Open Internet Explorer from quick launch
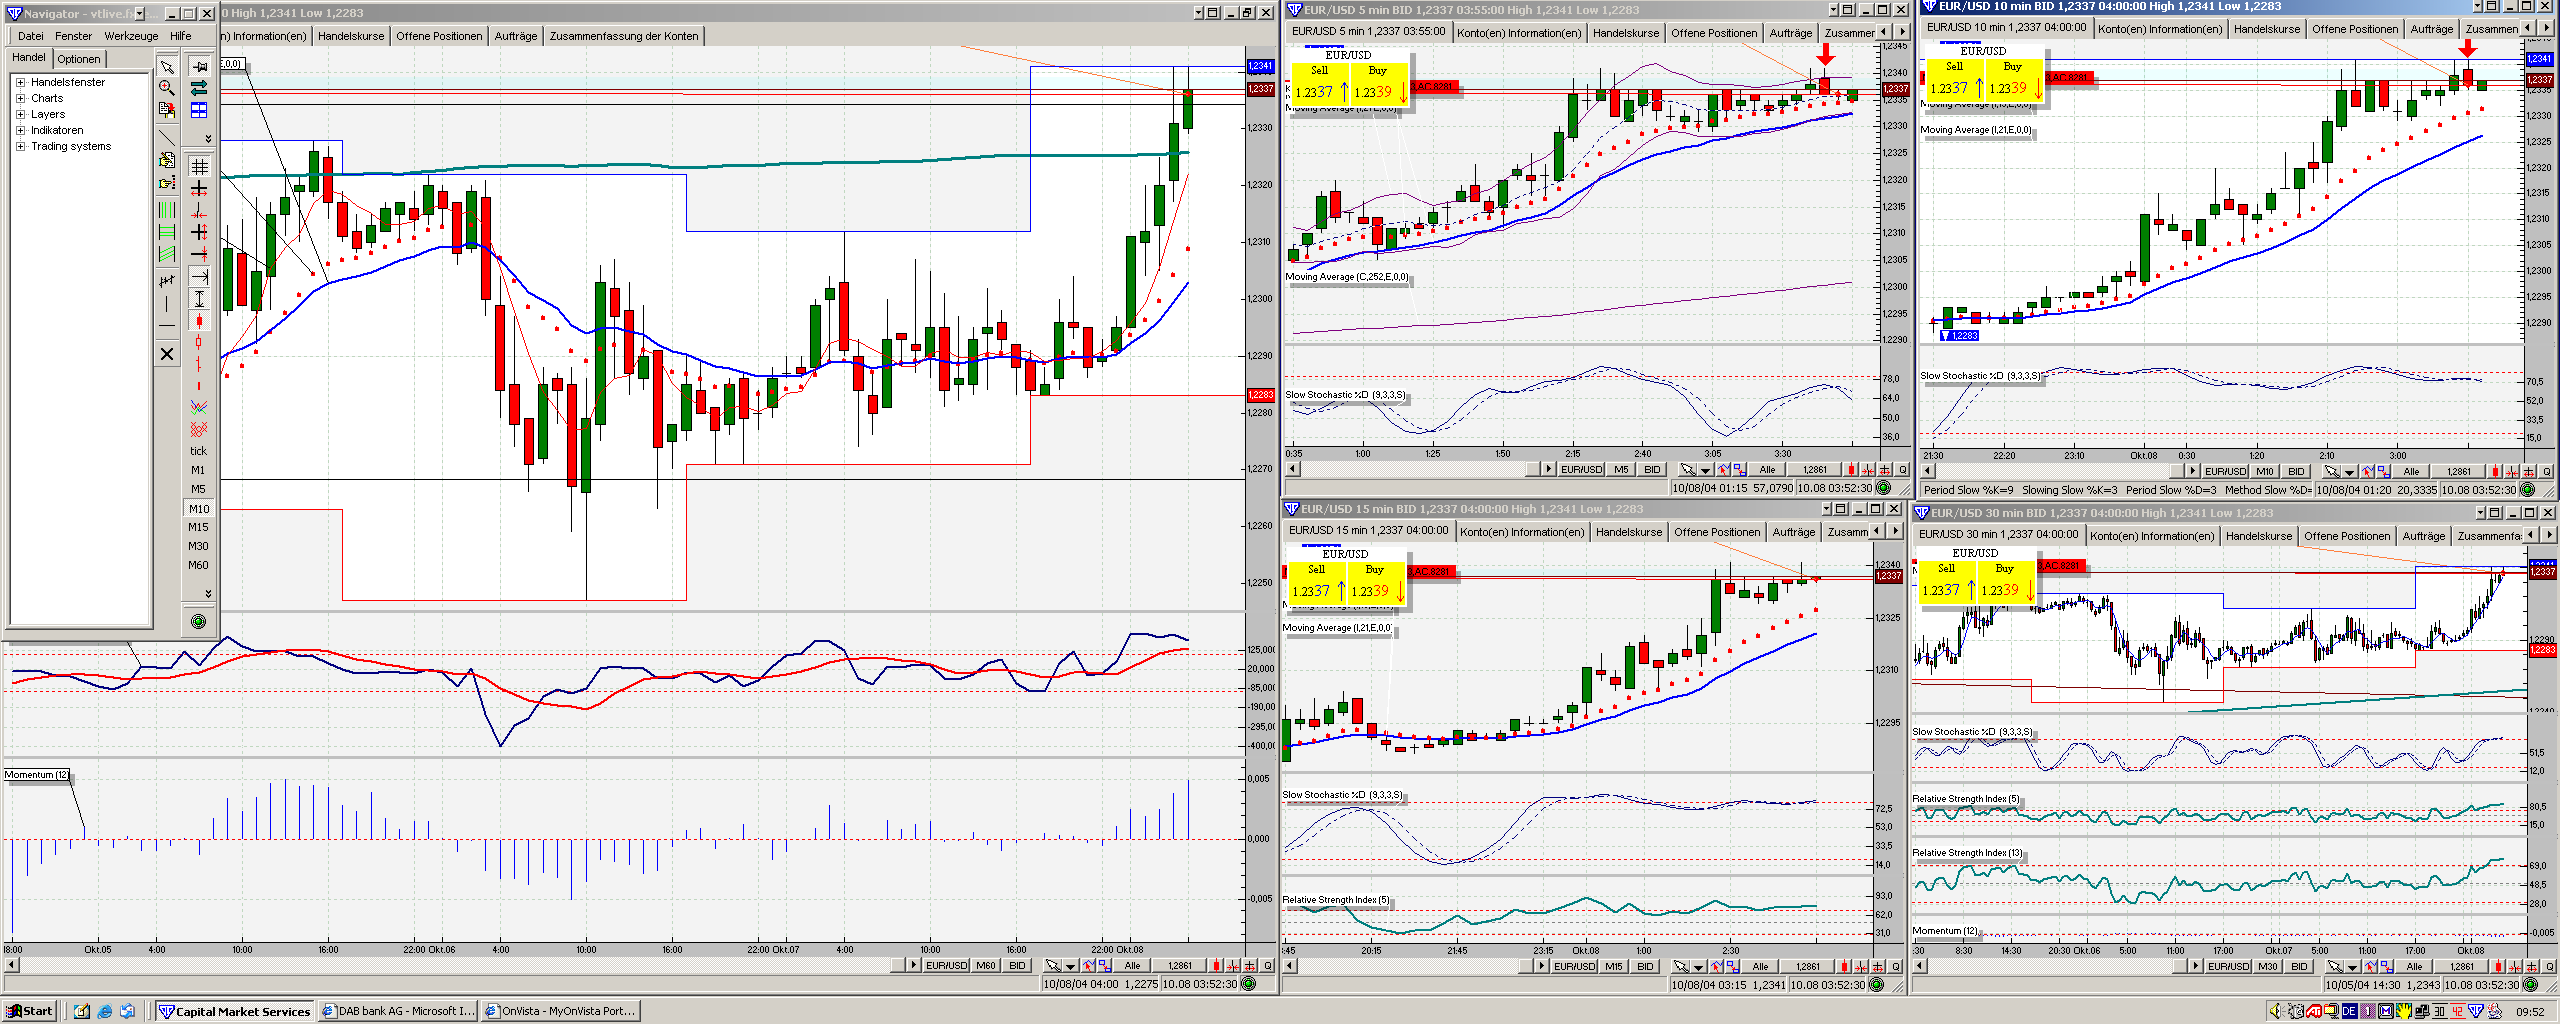Screen dimensions: 2560x1024 tap(105, 1011)
